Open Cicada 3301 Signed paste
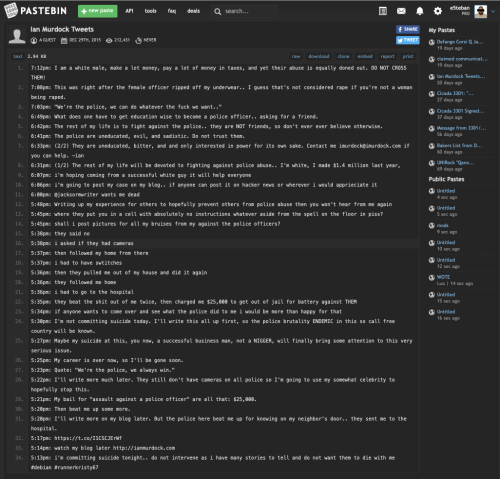Image resolution: width=500 pixels, height=479 pixels. point(460,111)
